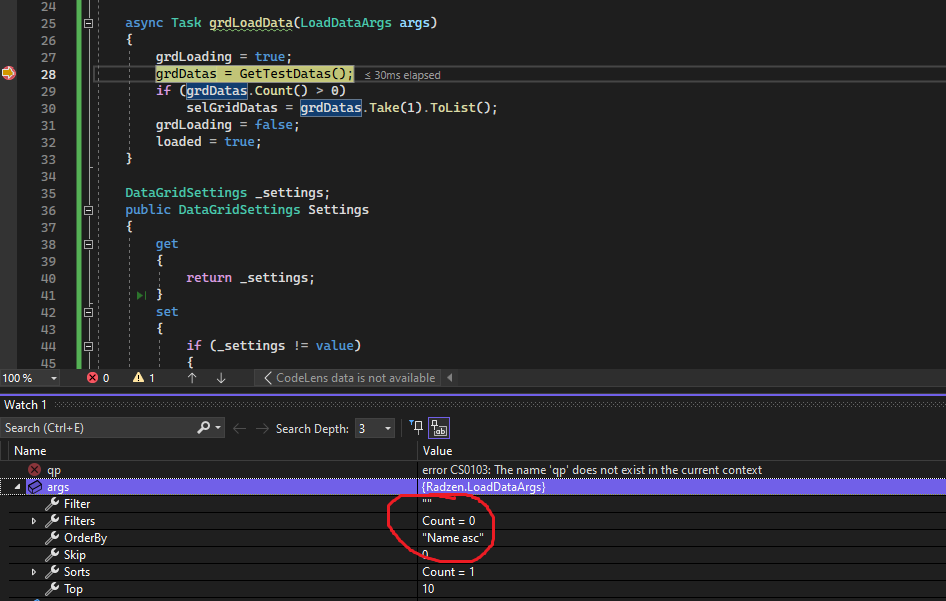This screenshot has width=946, height=601.
Task: Select the Sorts property row
Action: point(473,571)
